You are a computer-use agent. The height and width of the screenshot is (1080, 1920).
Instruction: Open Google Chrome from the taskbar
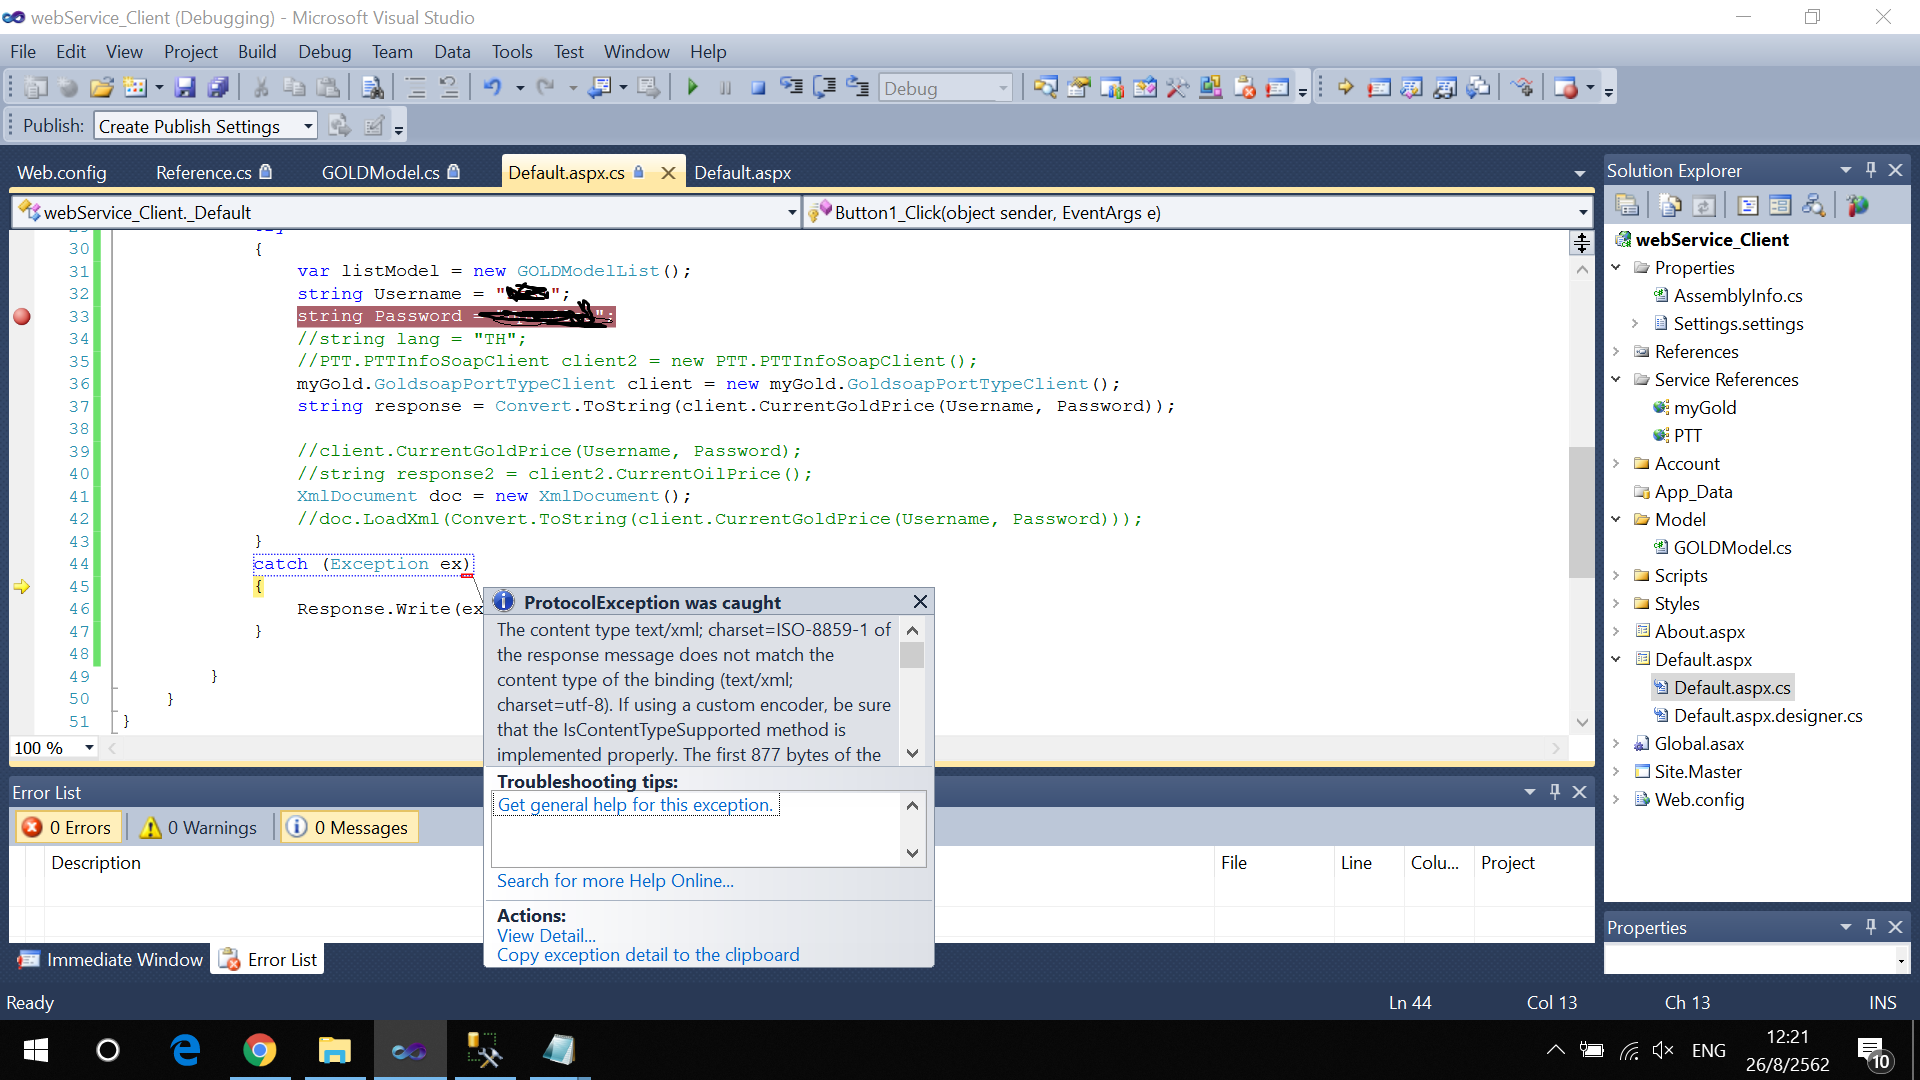(x=260, y=1050)
